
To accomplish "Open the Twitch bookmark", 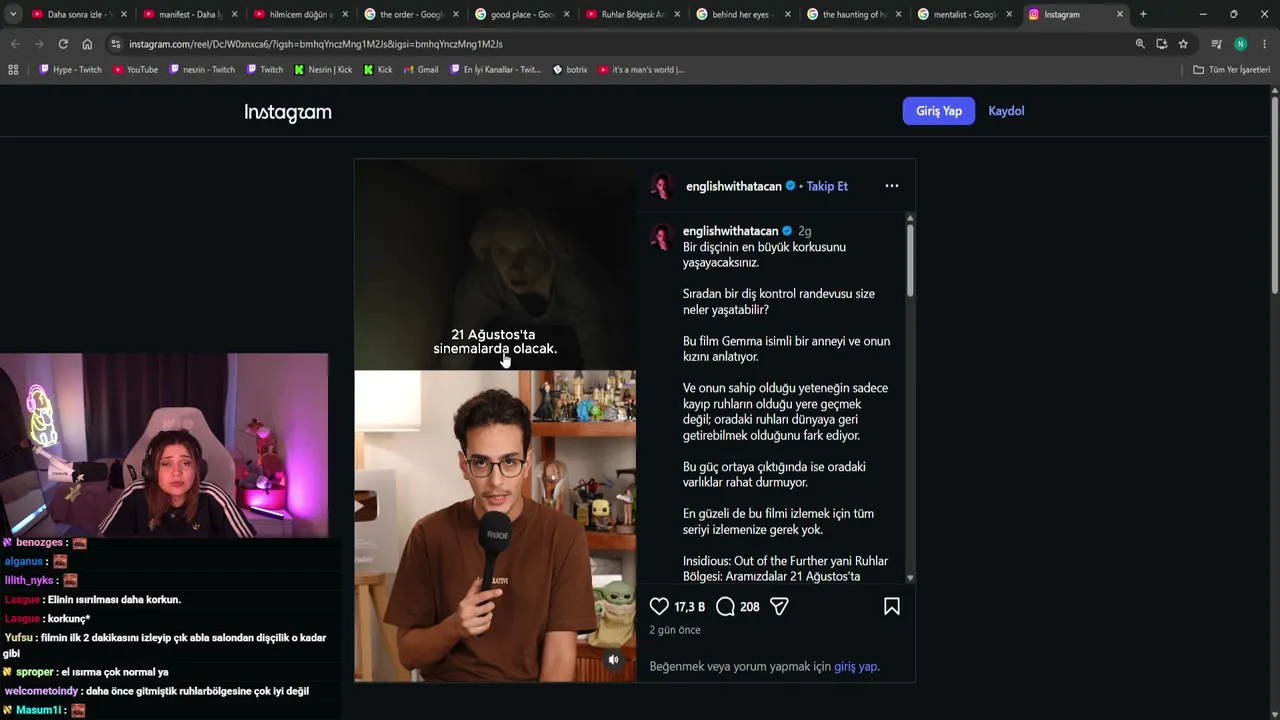I will point(265,70).
